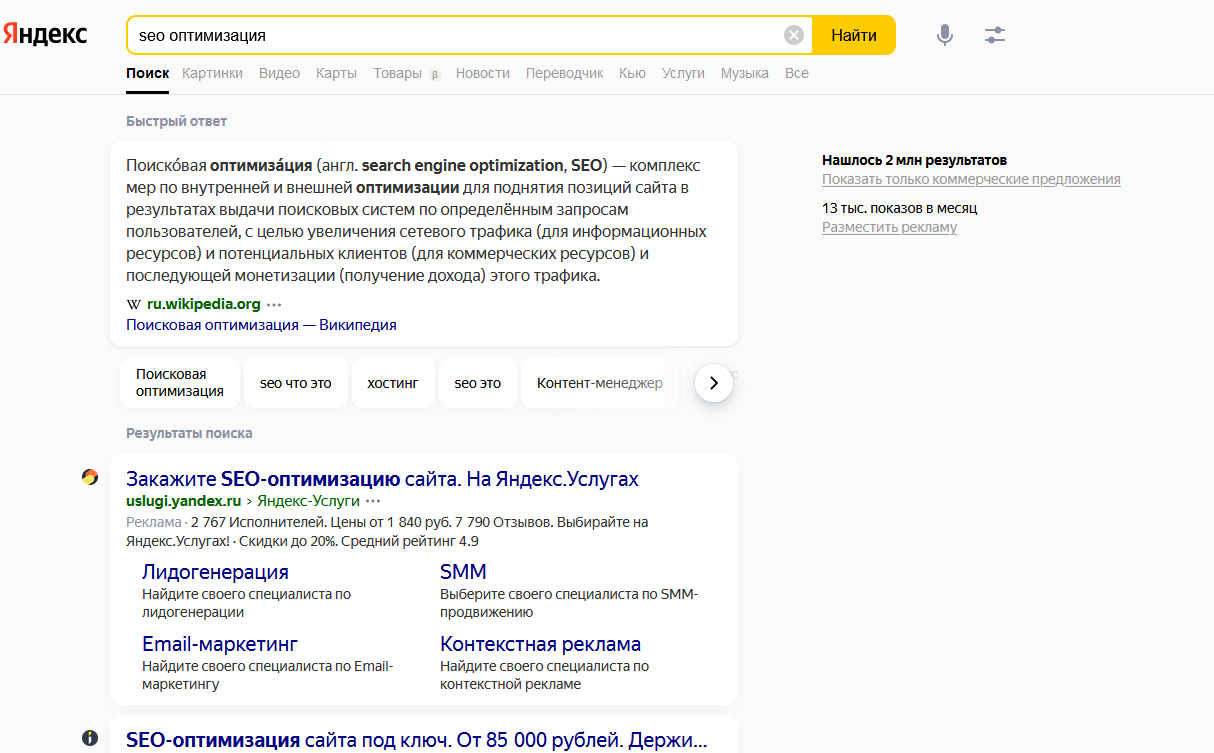
Task: Clear the search field with X icon
Action: [x=793, y=36]
